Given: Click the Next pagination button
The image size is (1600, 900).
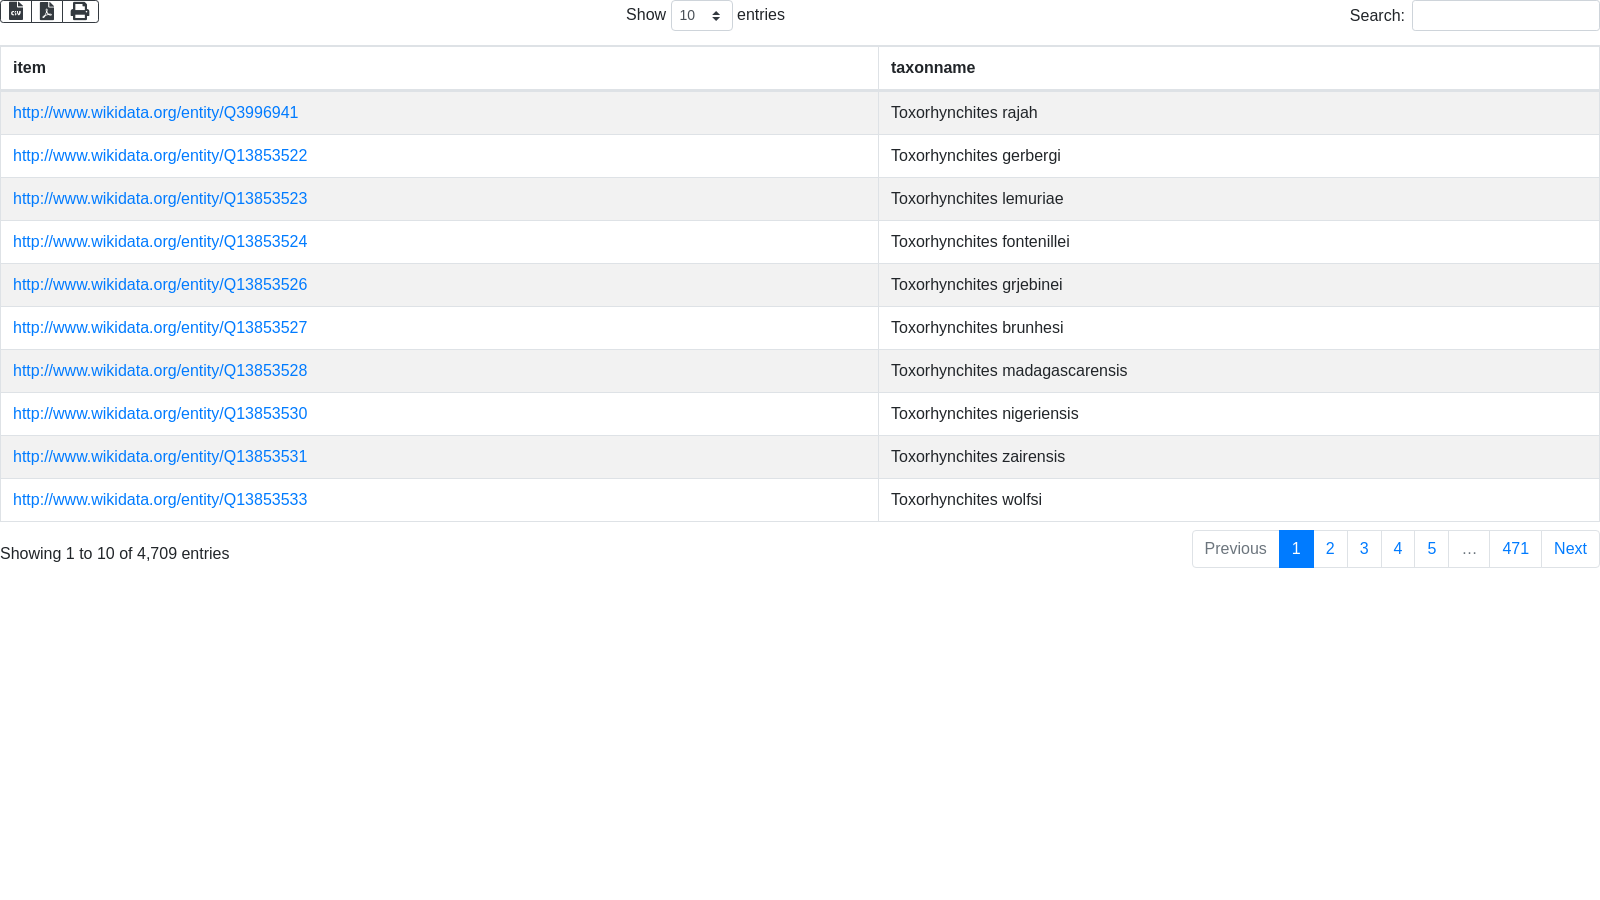Looking at the screenshot, I should [x=1570, y=549].
